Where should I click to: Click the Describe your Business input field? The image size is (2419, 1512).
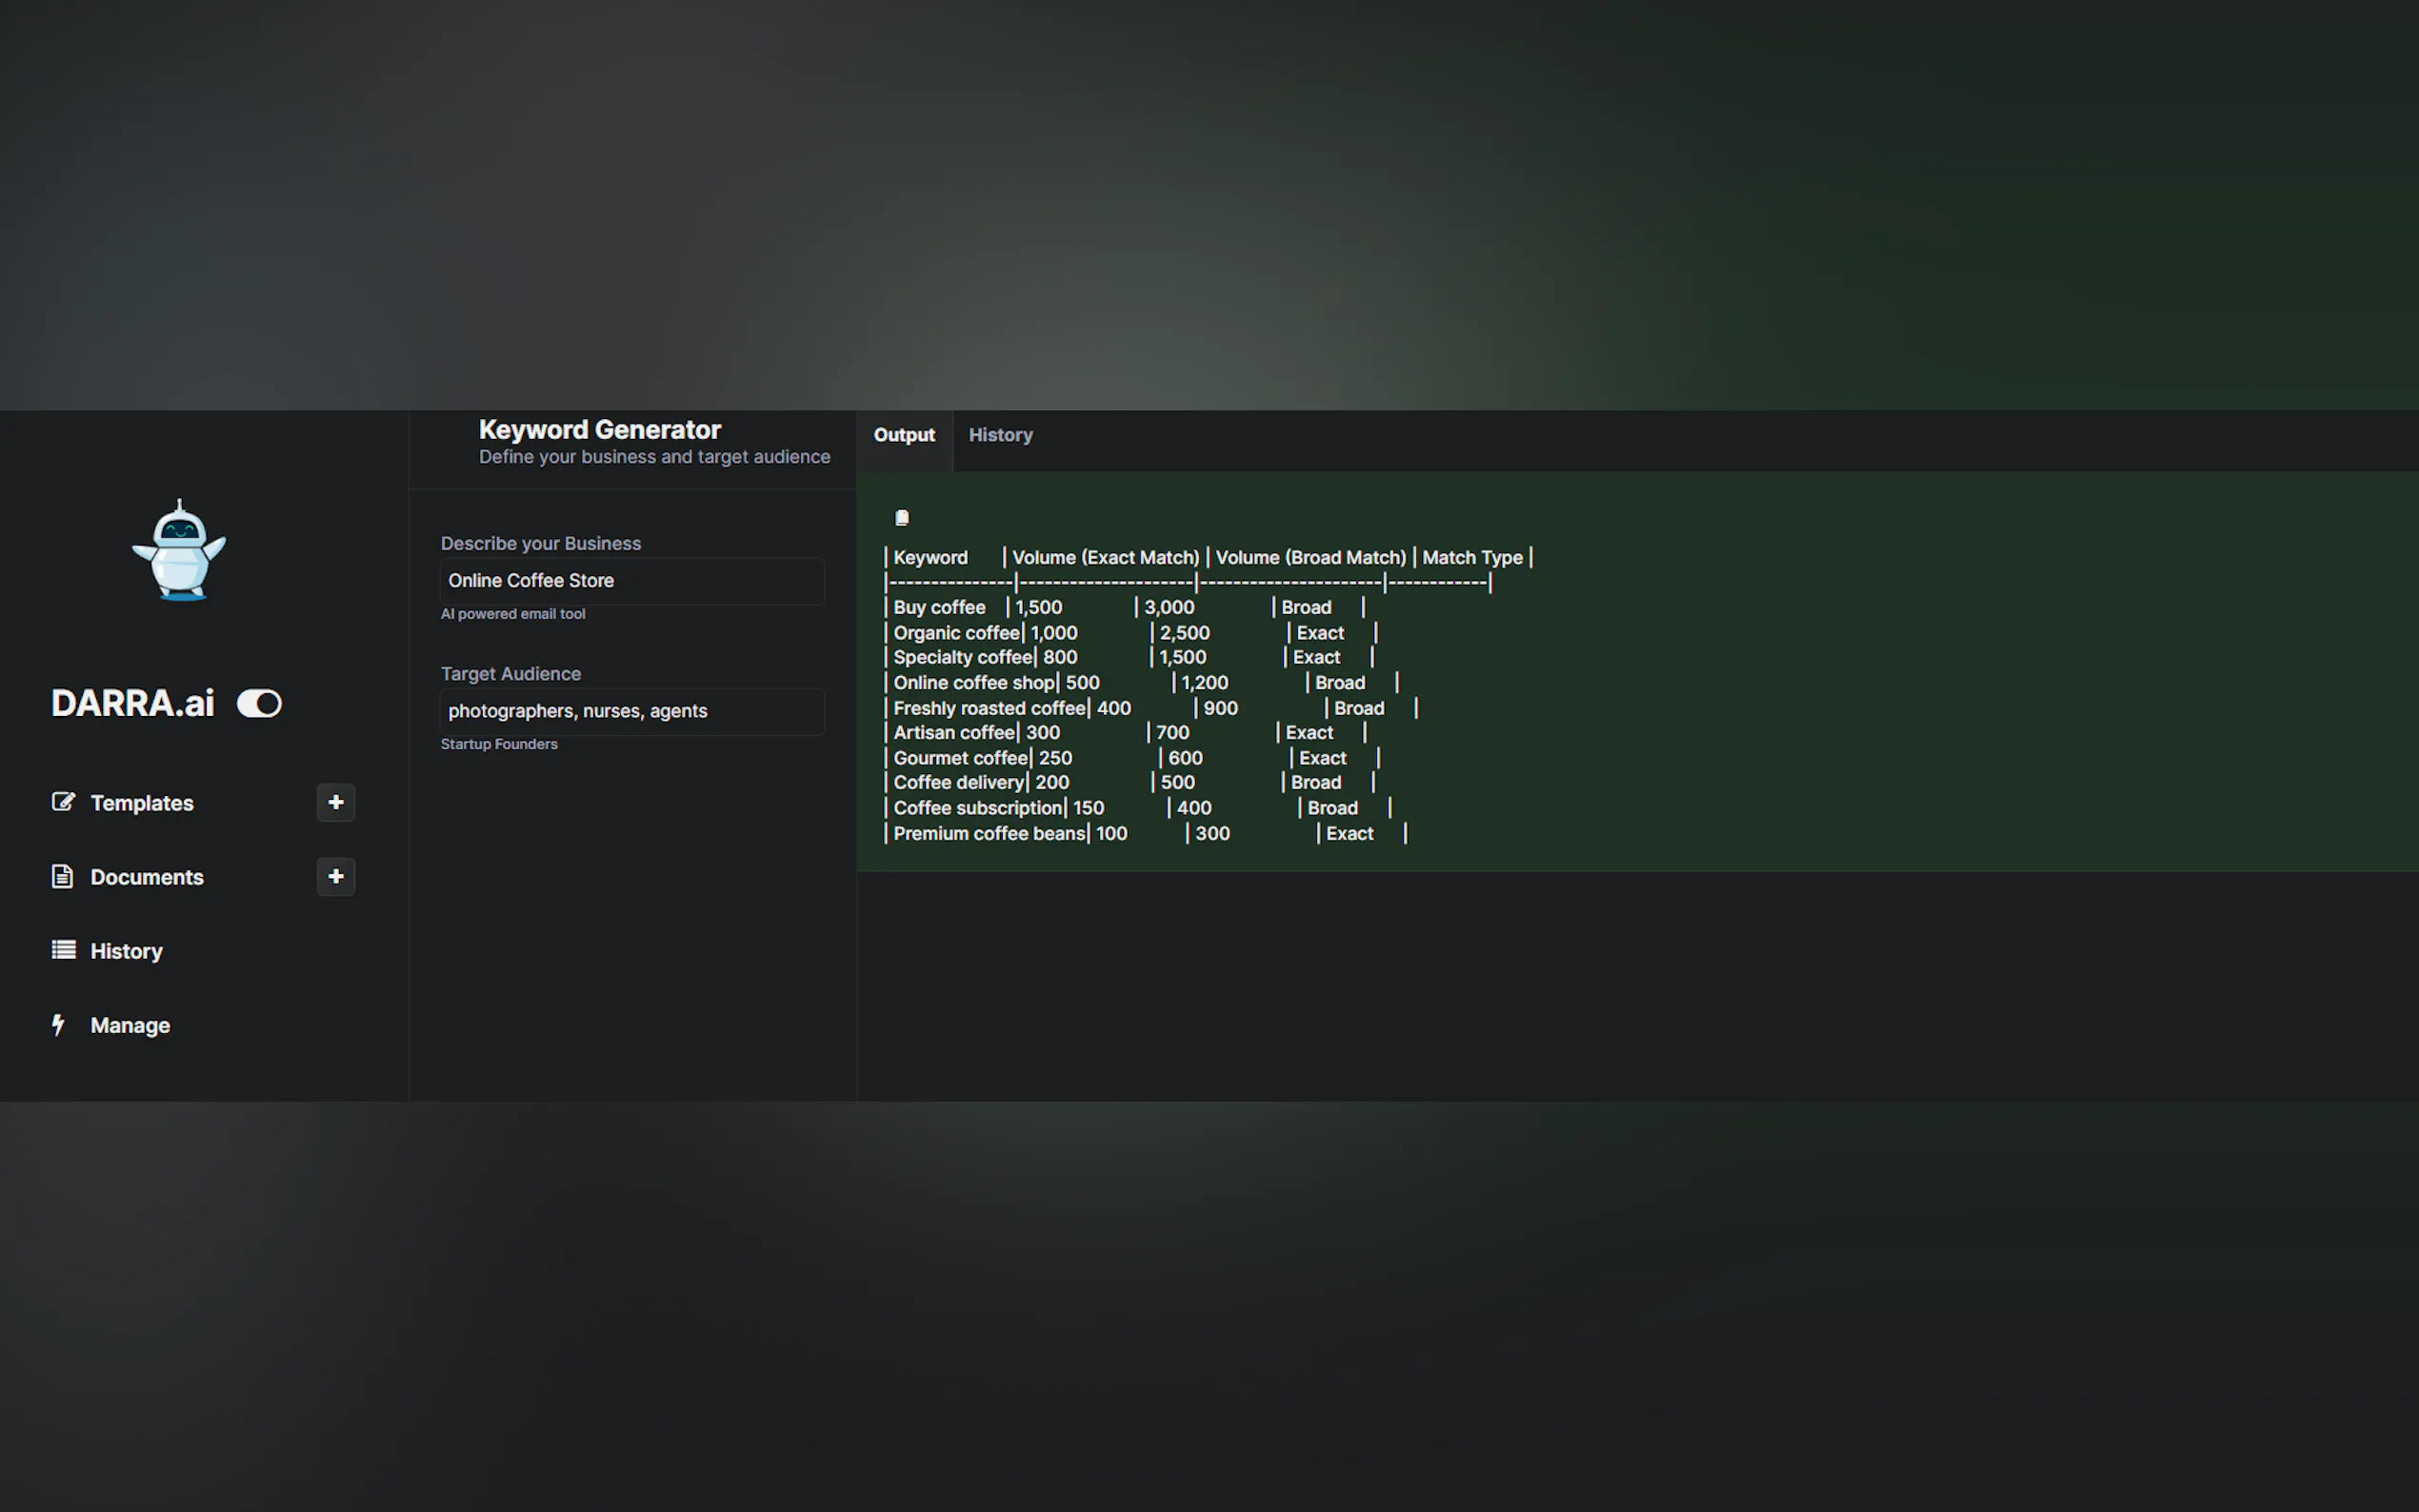coord(631,581)
